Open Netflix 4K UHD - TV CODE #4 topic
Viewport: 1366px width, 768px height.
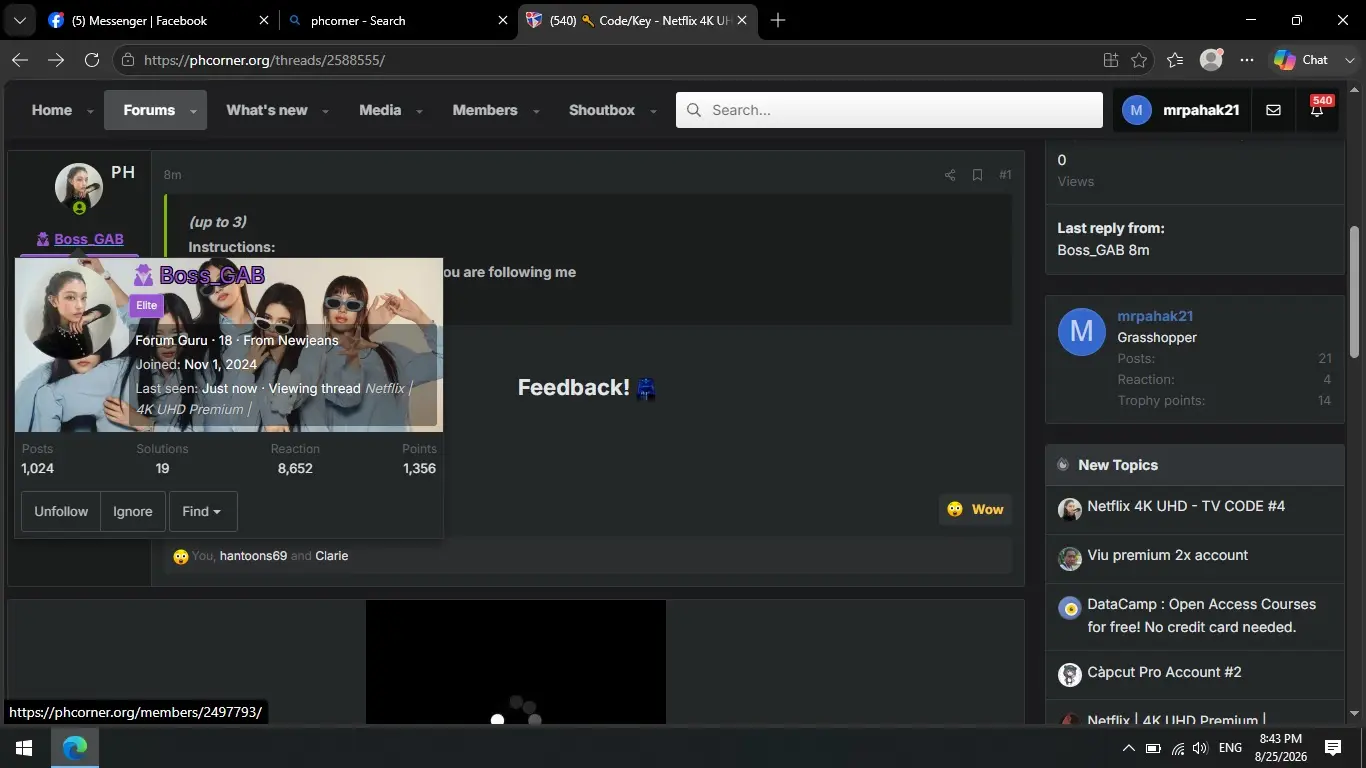[x=1186, y=506]
